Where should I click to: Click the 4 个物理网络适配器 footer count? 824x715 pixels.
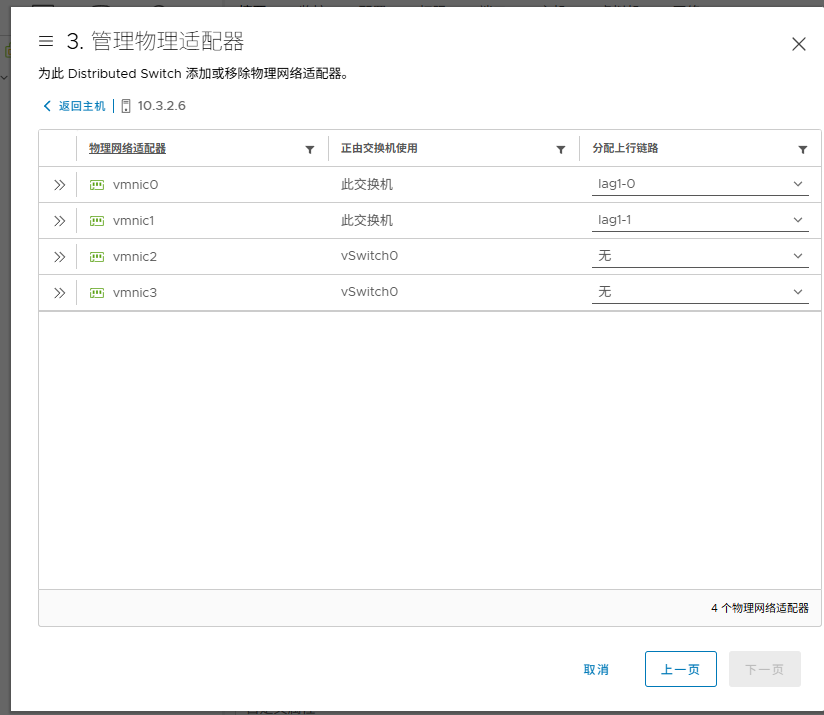coord(760,608)
